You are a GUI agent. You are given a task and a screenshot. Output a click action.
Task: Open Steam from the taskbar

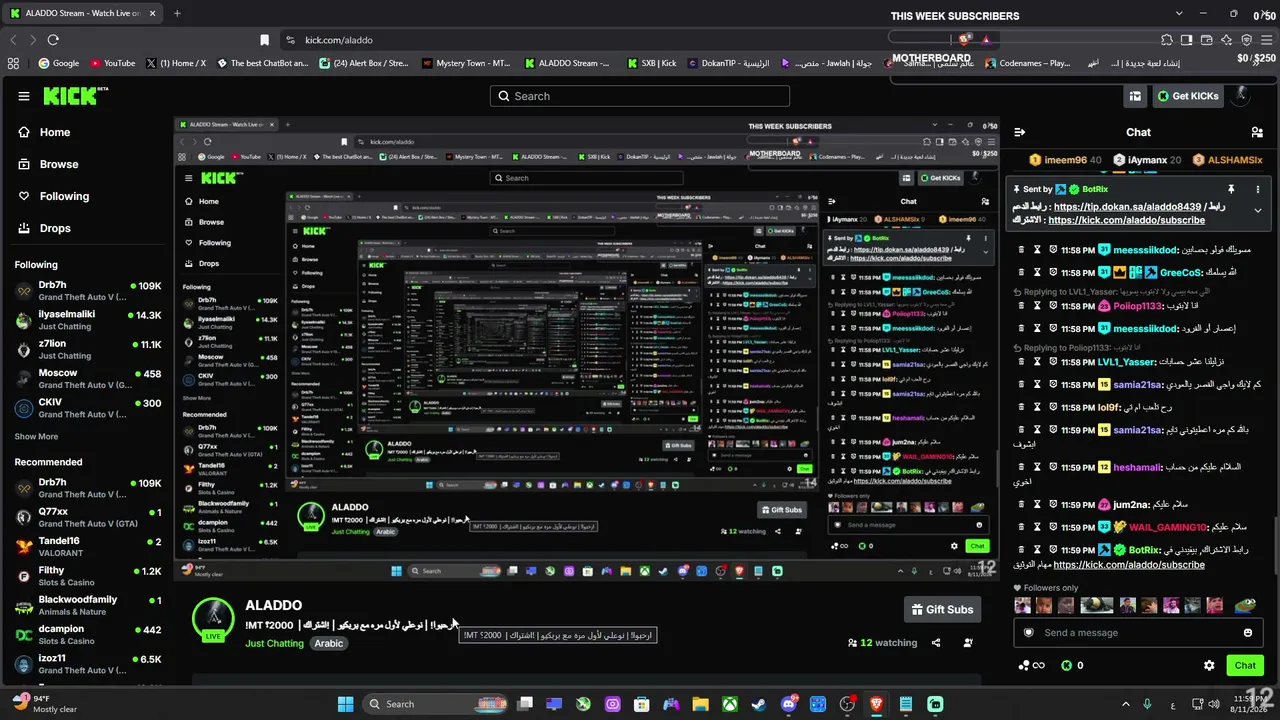760,704
